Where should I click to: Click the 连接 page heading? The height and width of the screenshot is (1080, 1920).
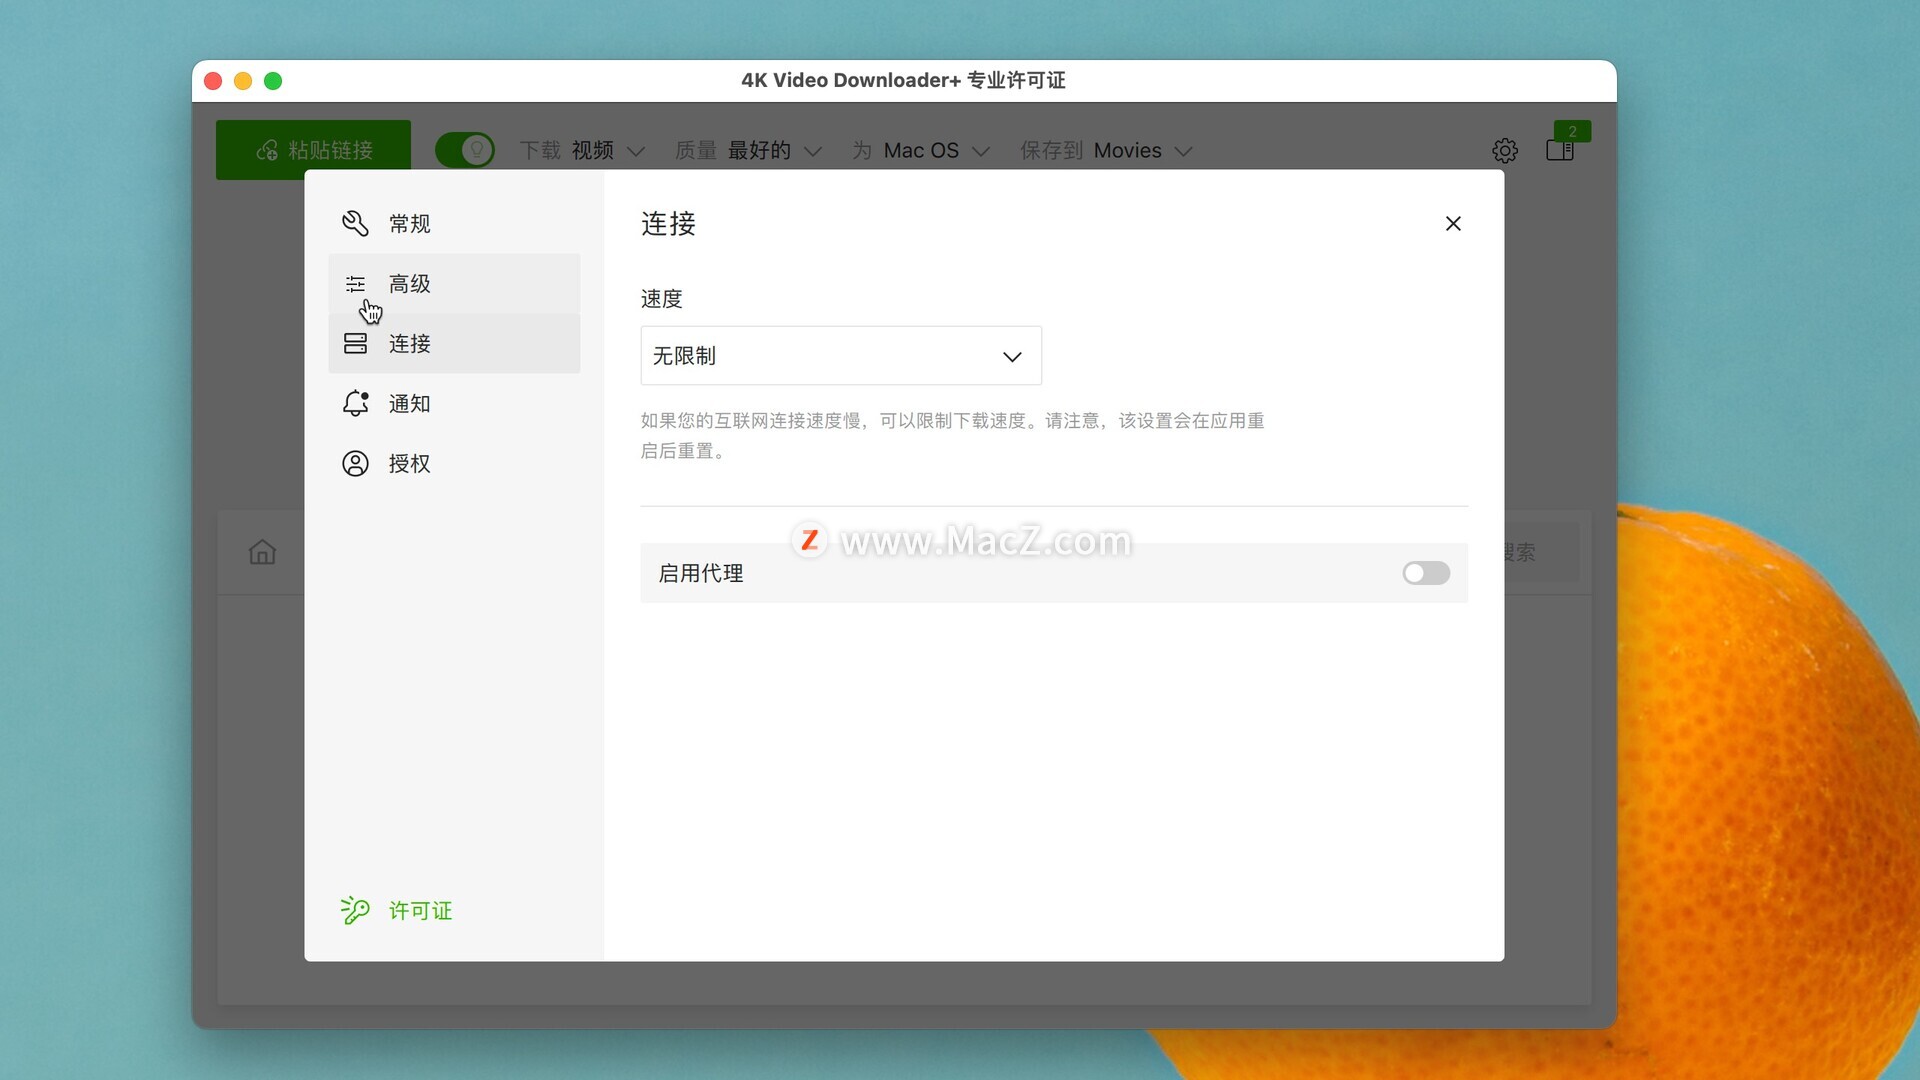click(x=669, y=224)
